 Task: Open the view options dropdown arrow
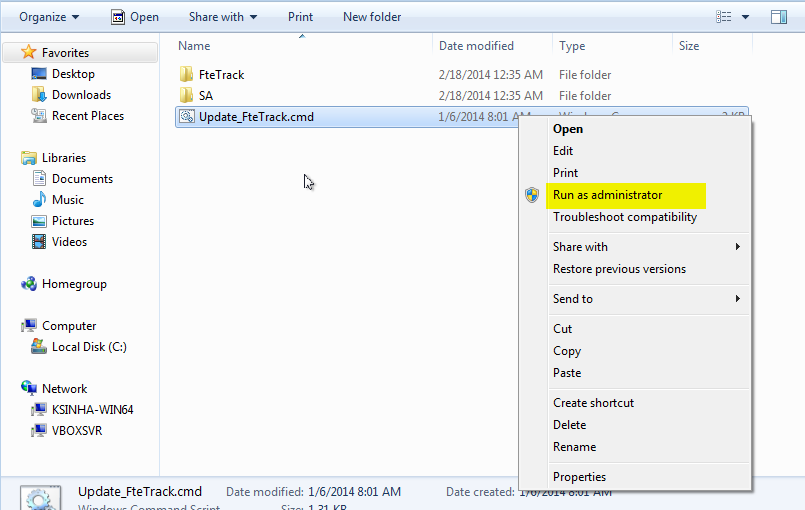point(745,17)
